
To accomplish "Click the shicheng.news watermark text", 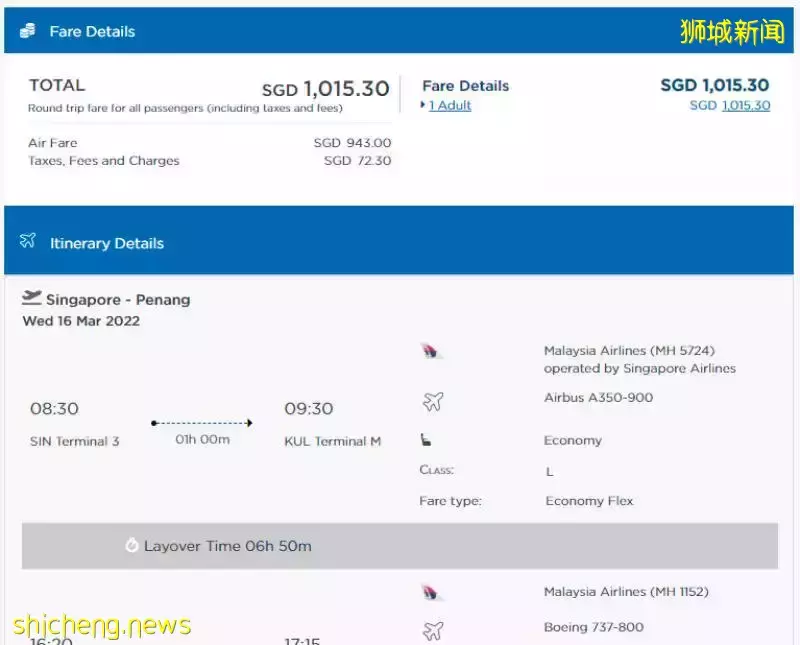I will [102, 626].
